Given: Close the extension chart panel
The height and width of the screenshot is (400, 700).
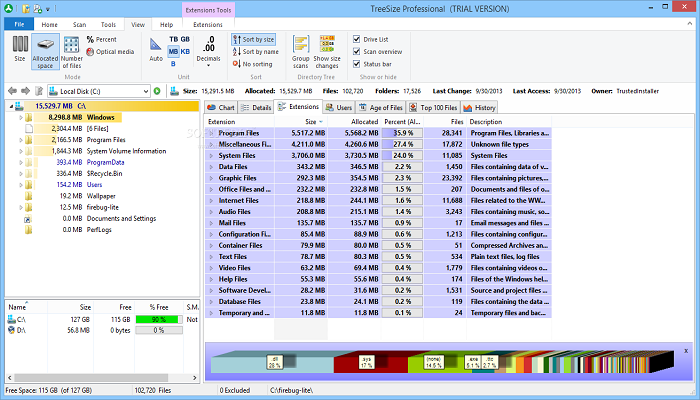Looking at the screenshot, I should [686, 351].
